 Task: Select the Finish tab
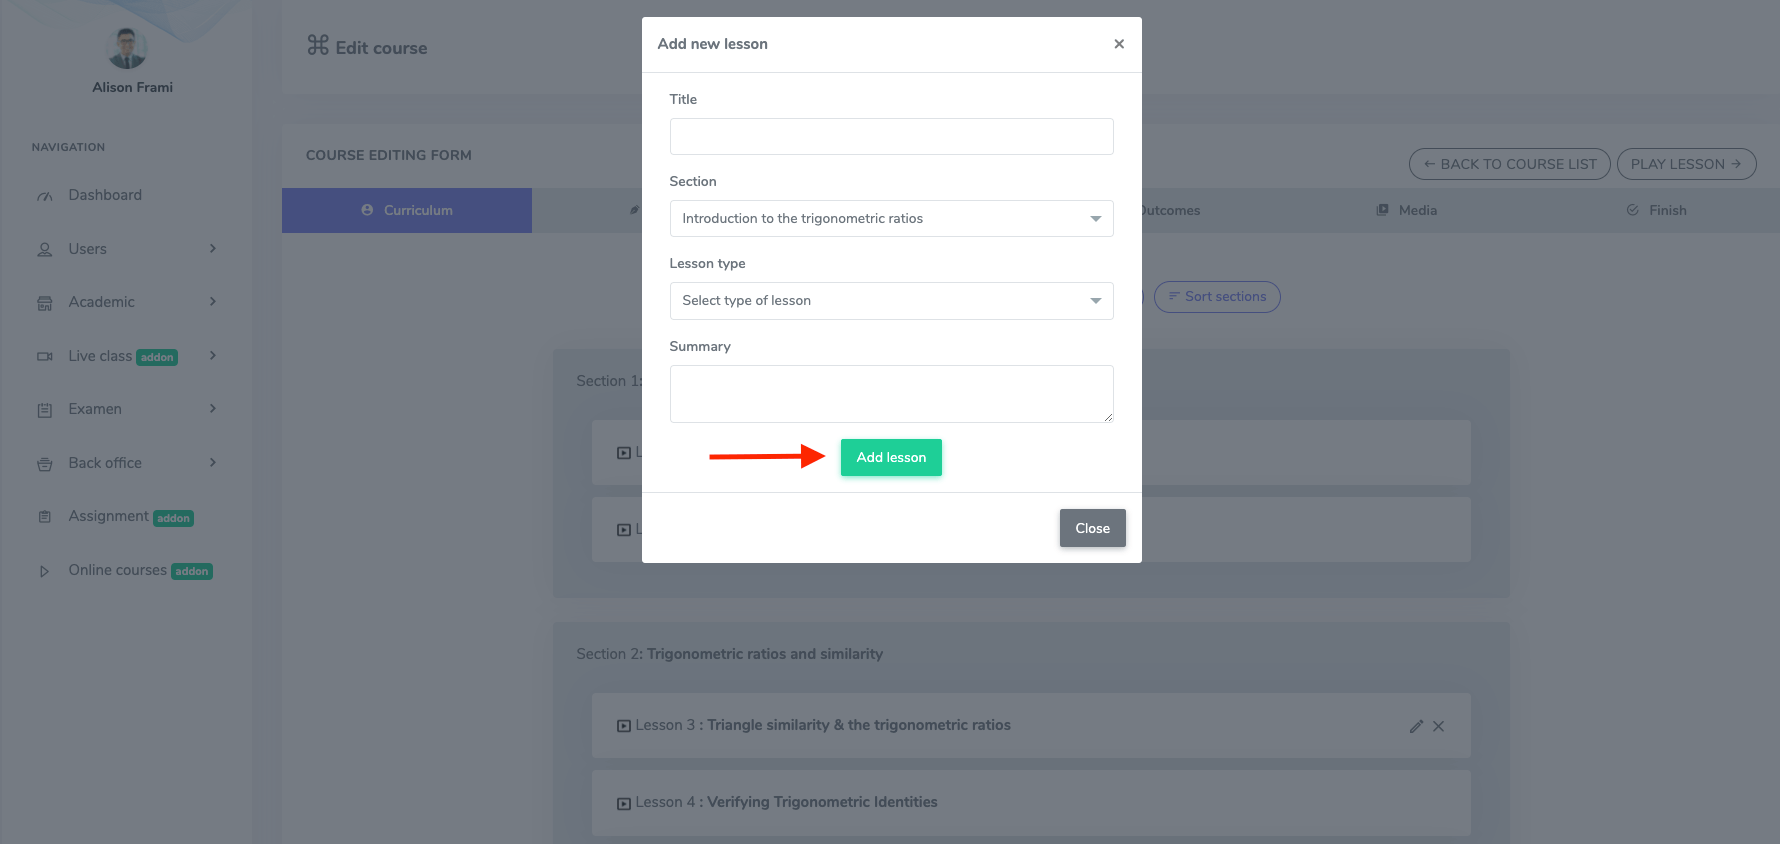[1656, 210]
